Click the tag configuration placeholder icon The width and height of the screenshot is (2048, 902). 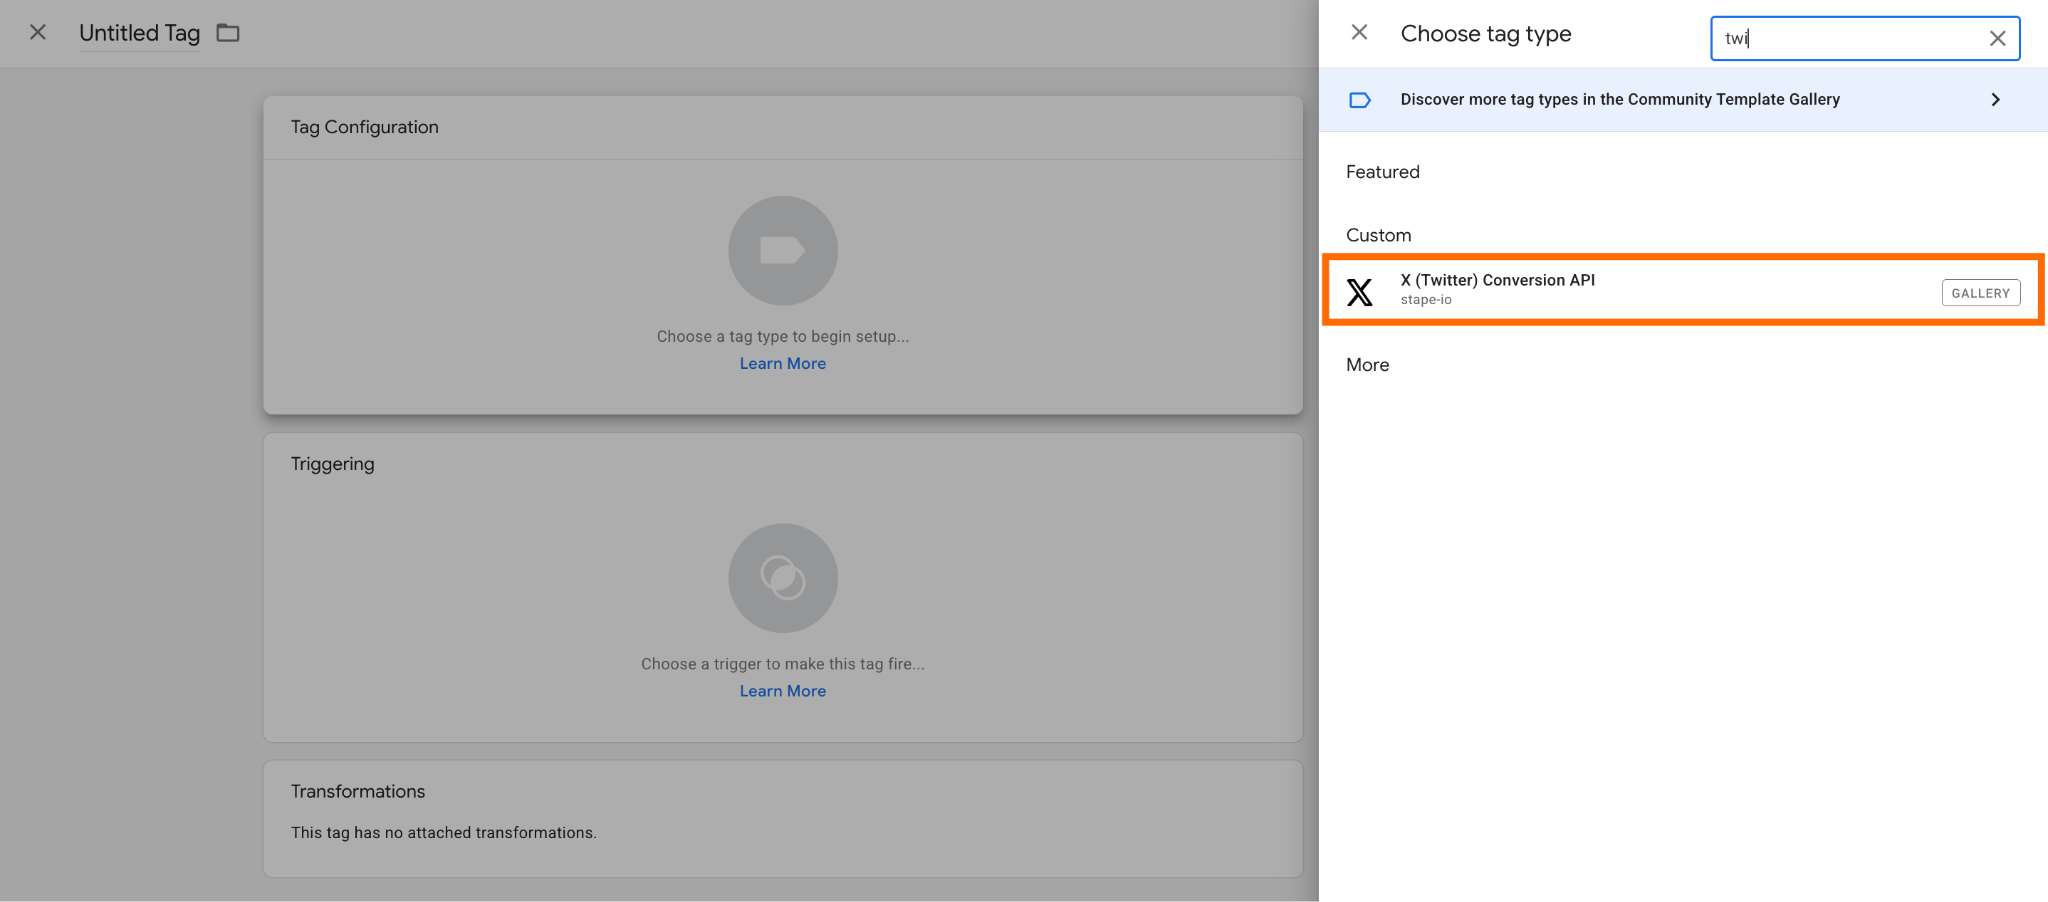click(783, 250)
